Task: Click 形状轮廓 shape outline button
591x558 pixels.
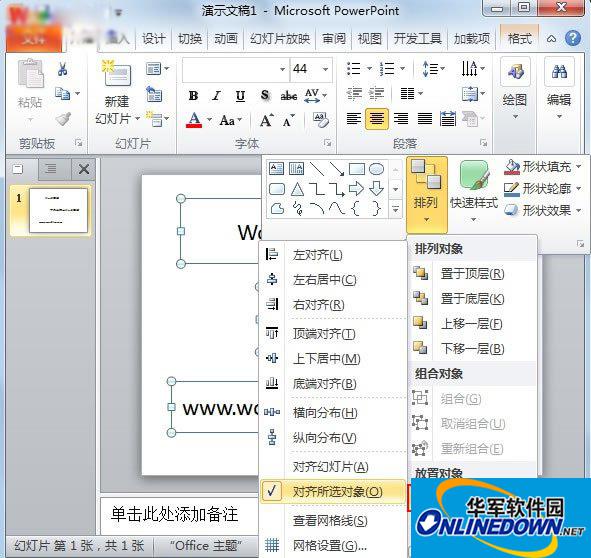Action: pyautogui.click(x=543, y=188)
